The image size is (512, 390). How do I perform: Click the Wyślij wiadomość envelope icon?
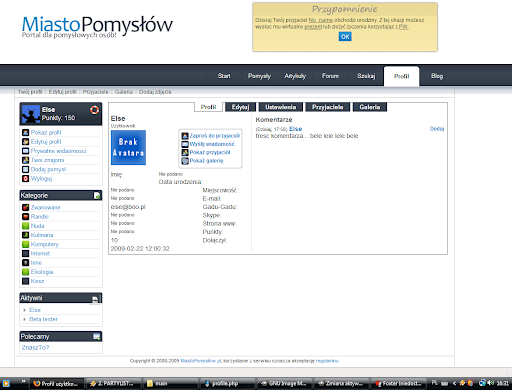(x=185, y=144)
